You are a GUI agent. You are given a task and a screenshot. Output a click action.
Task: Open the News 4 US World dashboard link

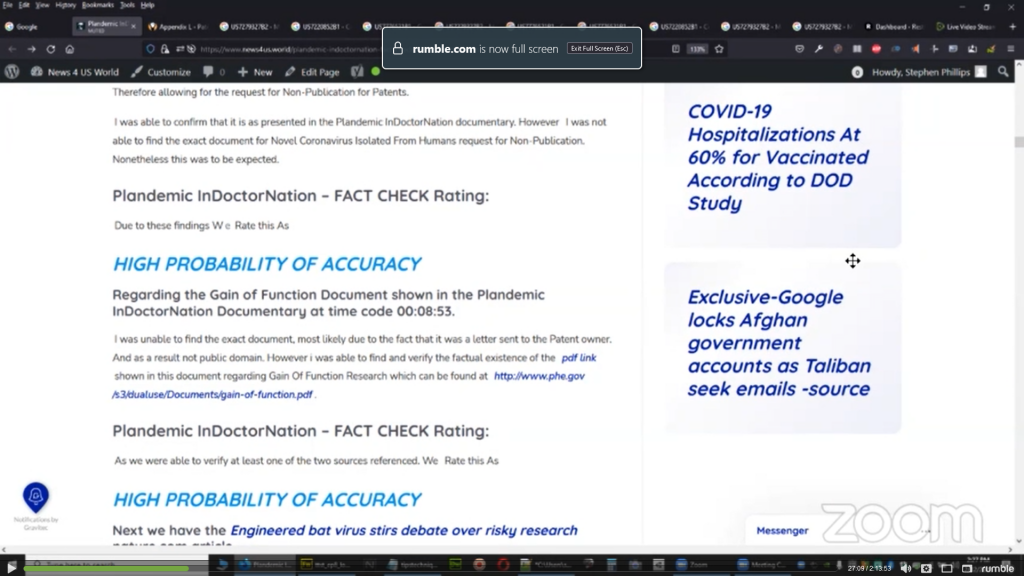(74, 72)
